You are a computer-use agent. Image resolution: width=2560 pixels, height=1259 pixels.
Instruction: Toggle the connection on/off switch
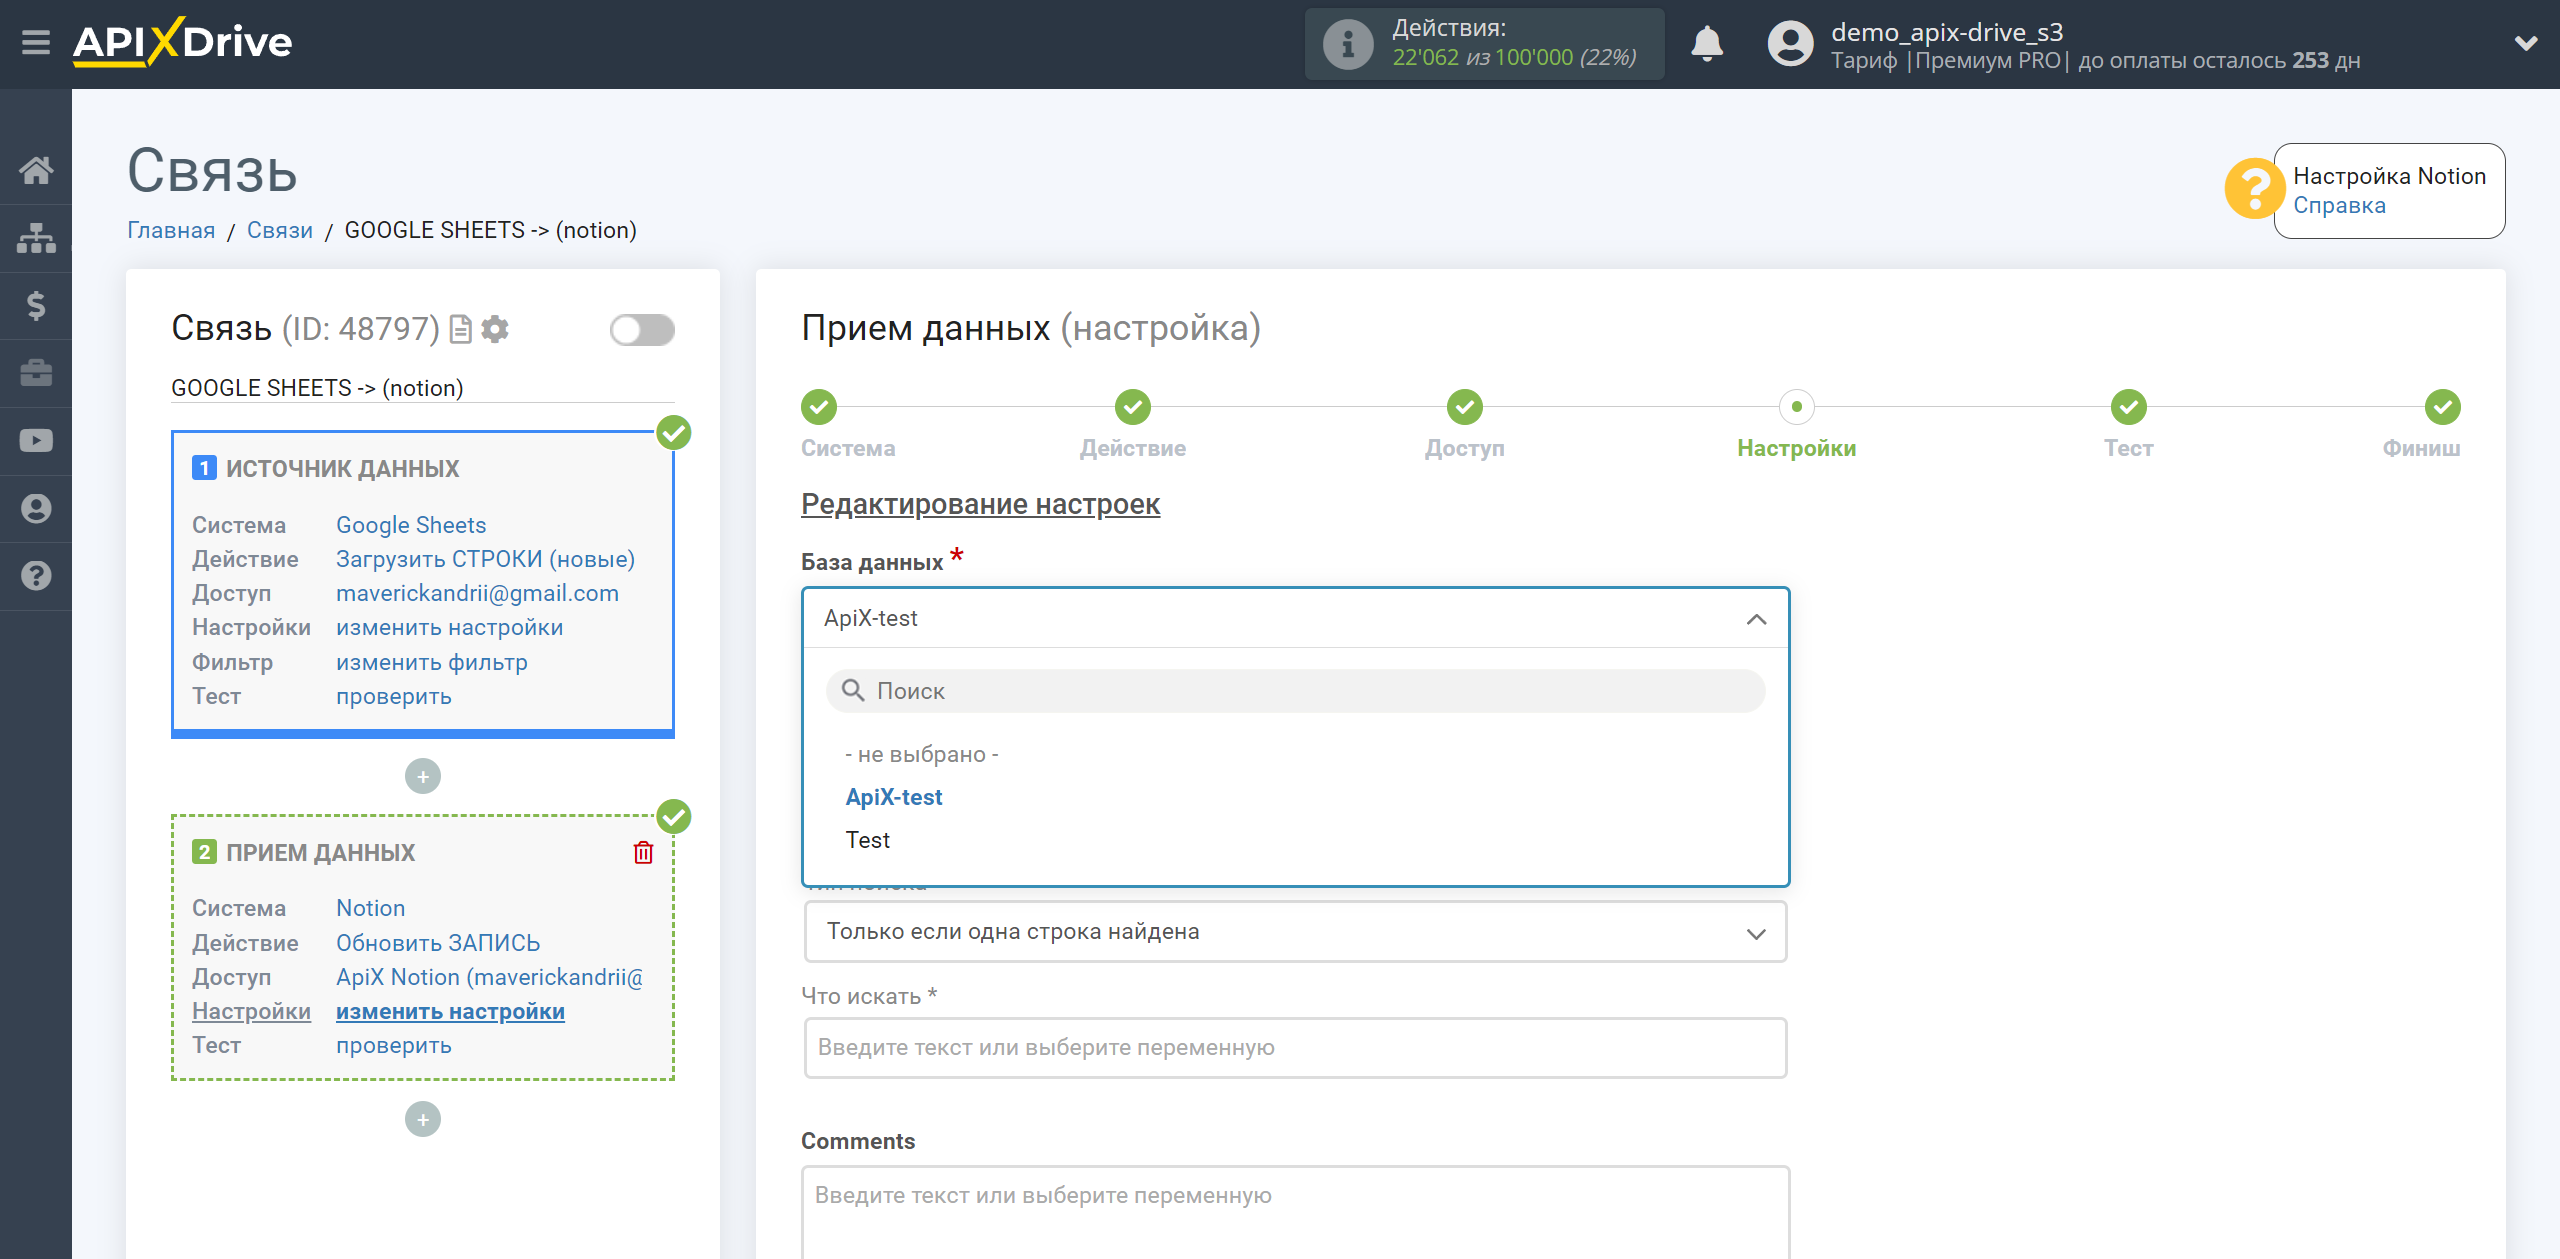tap(642, 330)
